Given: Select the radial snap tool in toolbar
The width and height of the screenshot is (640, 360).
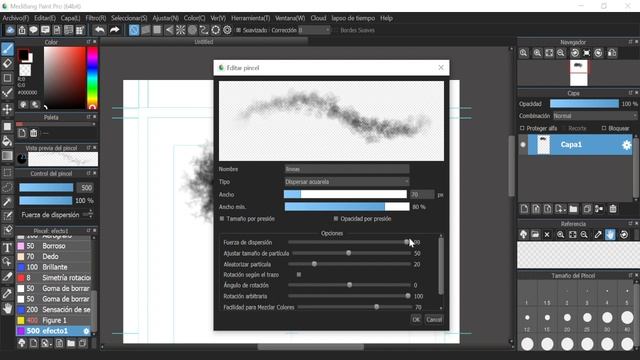Looking at the screenshot, I should click(180, 30).
